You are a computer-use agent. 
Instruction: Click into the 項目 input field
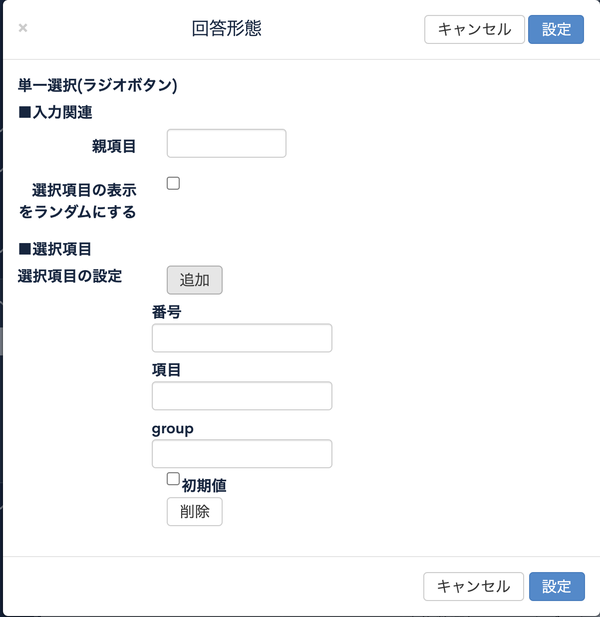tap(242, 395)
